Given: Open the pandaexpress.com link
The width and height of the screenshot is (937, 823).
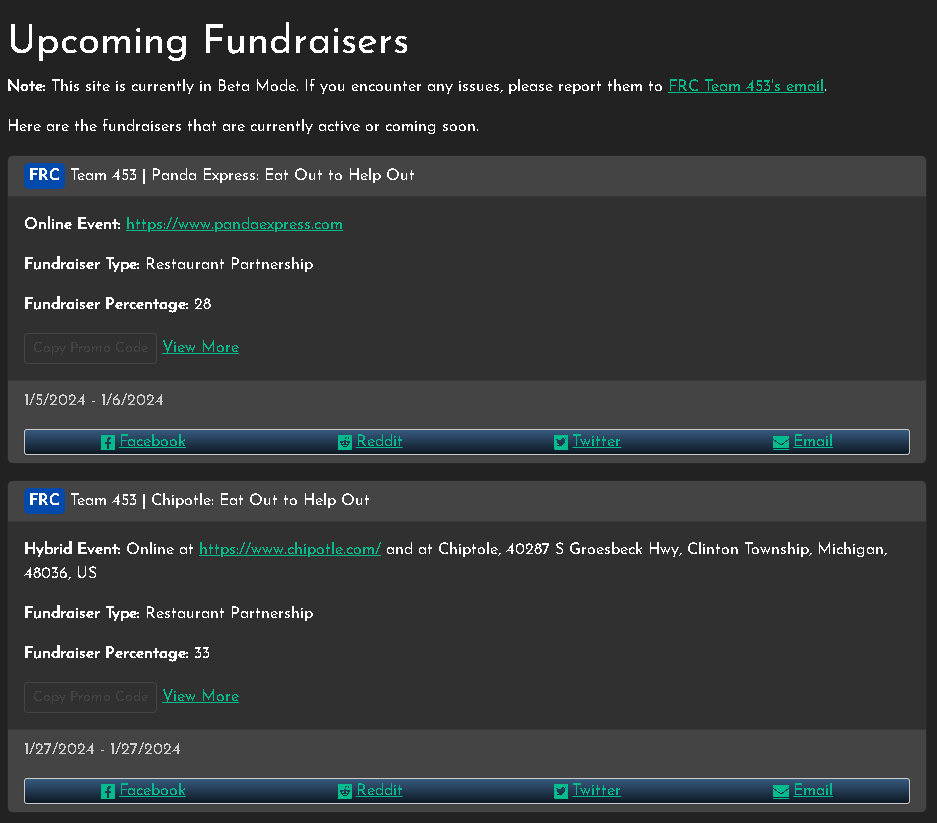Looking at the screenshot, I should pos(234,224).
